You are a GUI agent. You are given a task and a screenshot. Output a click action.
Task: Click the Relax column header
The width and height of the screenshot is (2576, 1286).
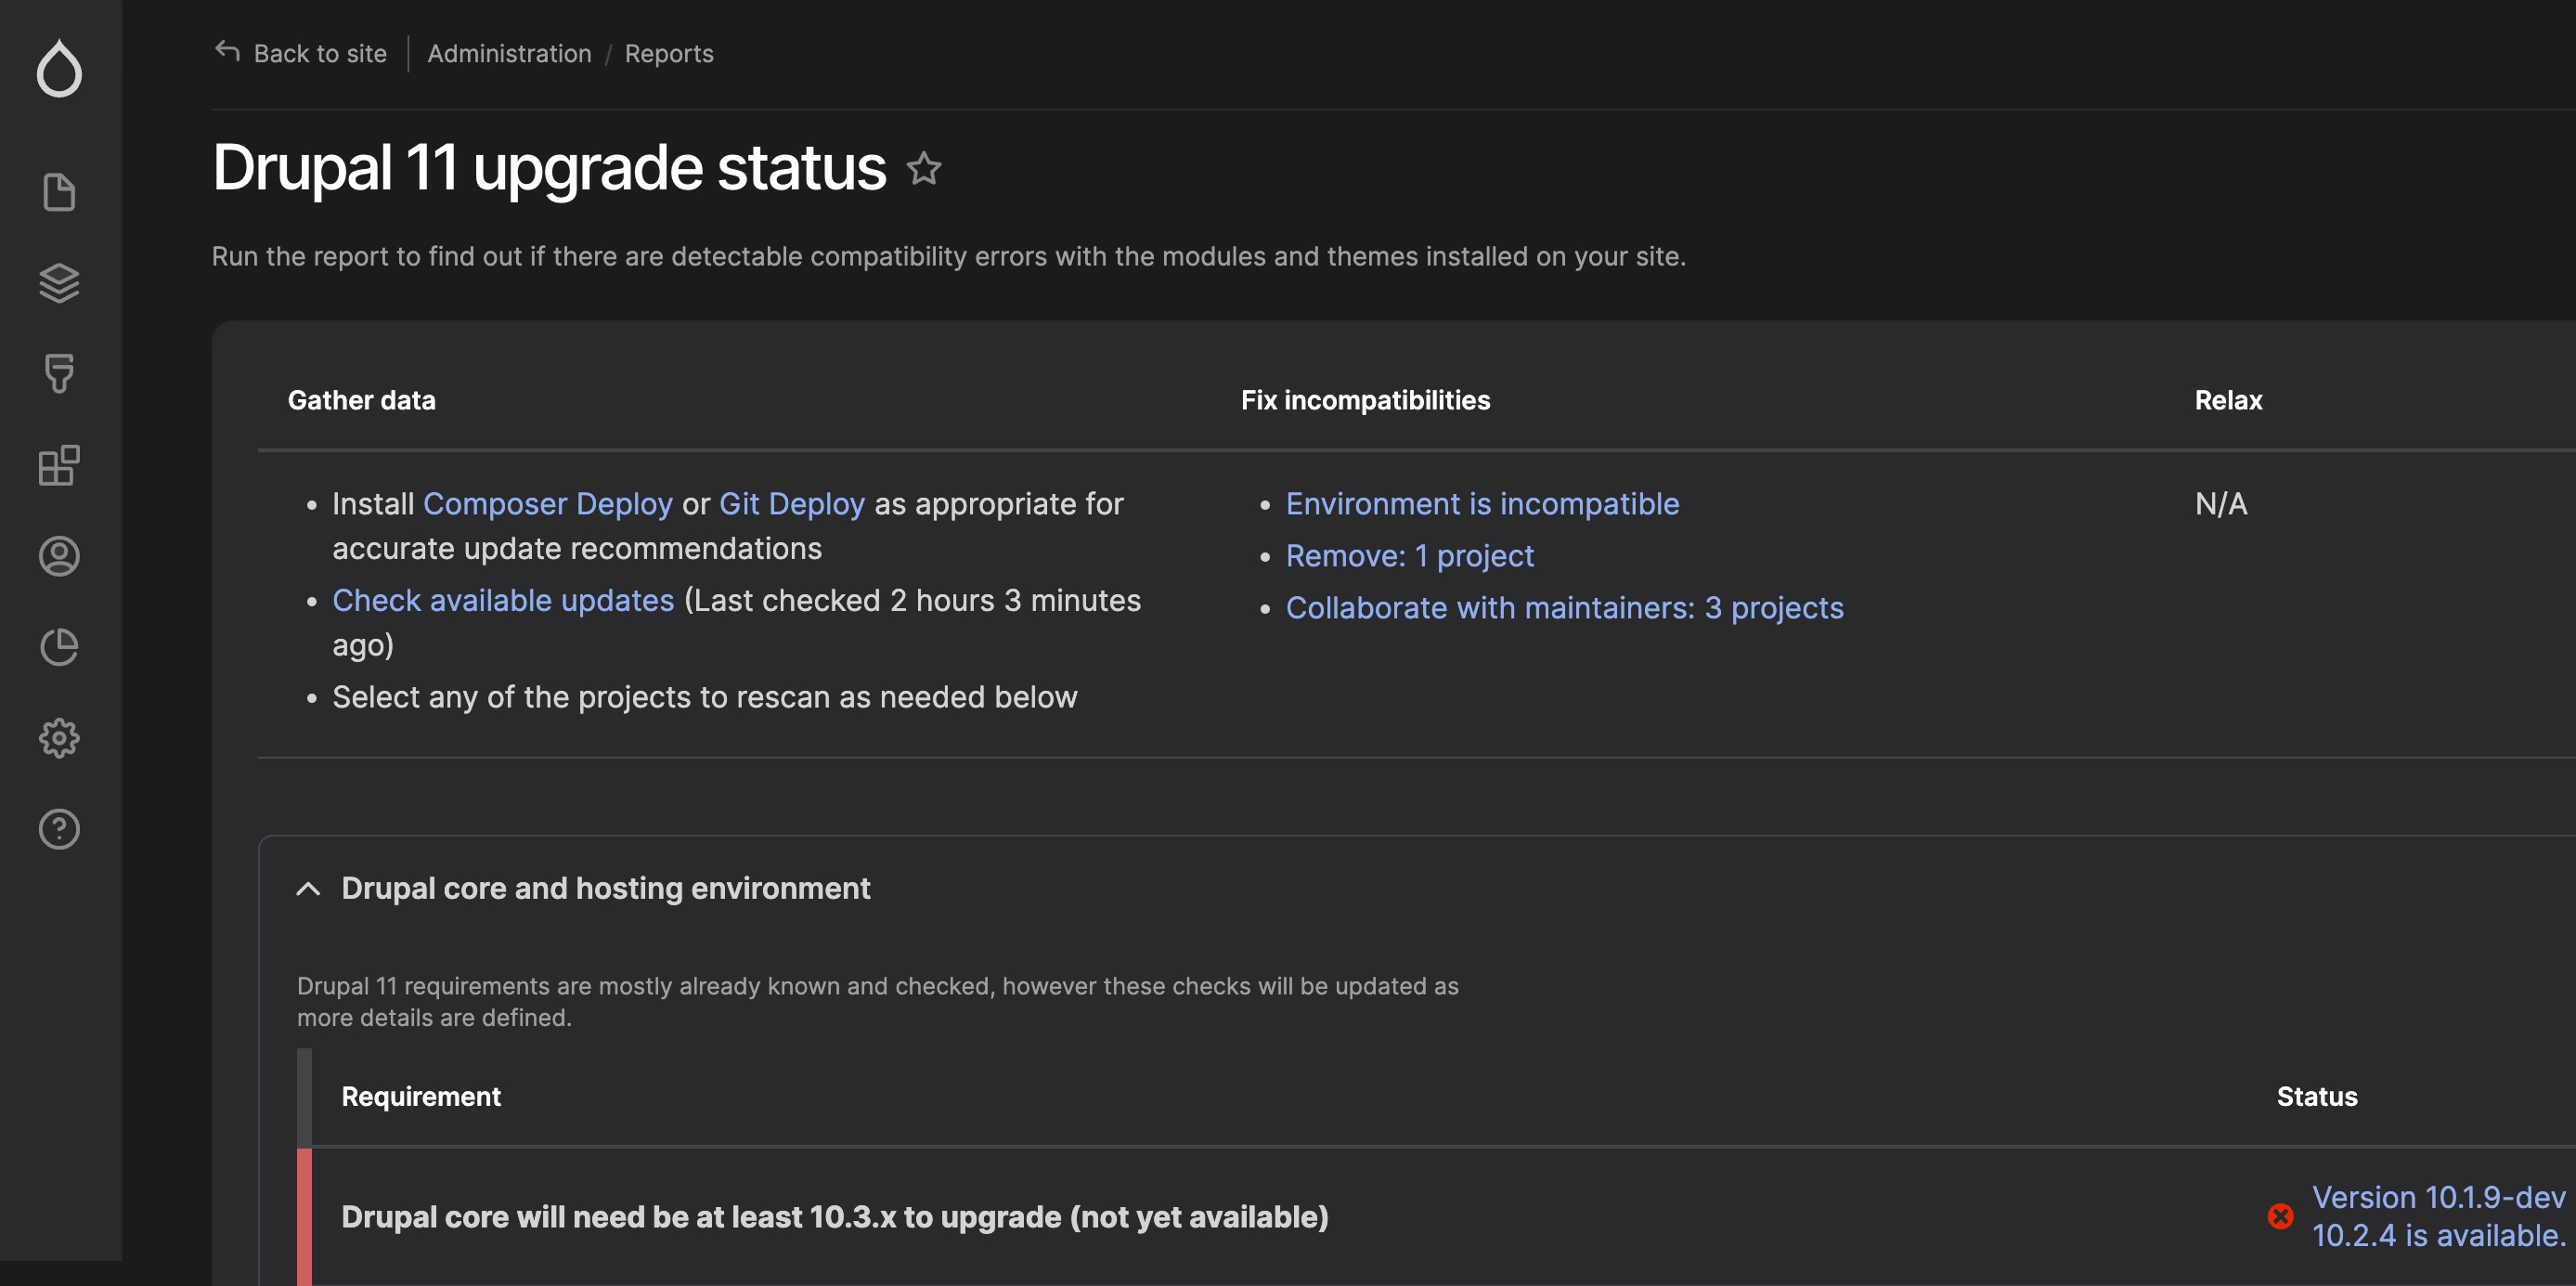coord(2228,400)
